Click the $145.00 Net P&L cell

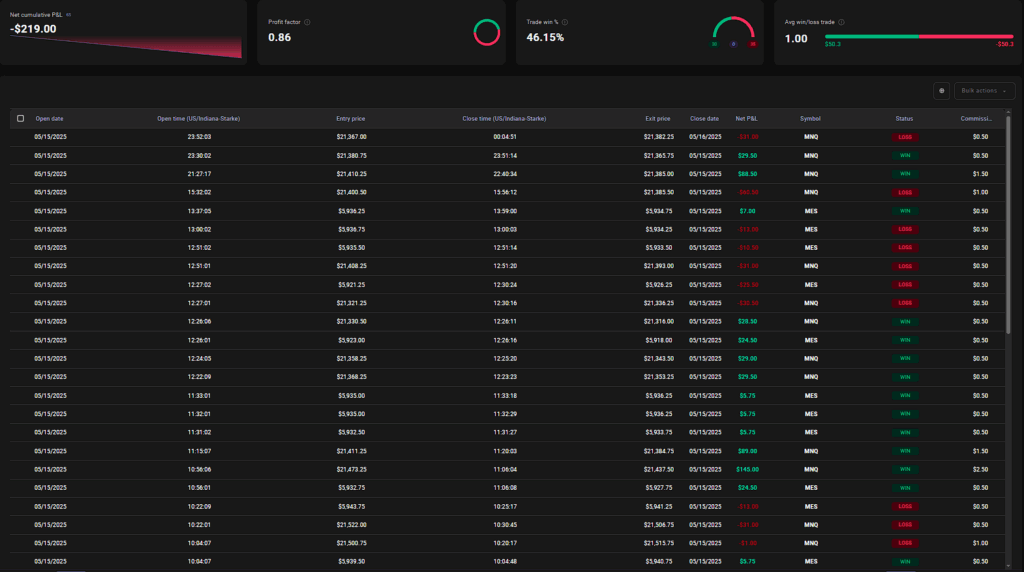coord(747,469)
